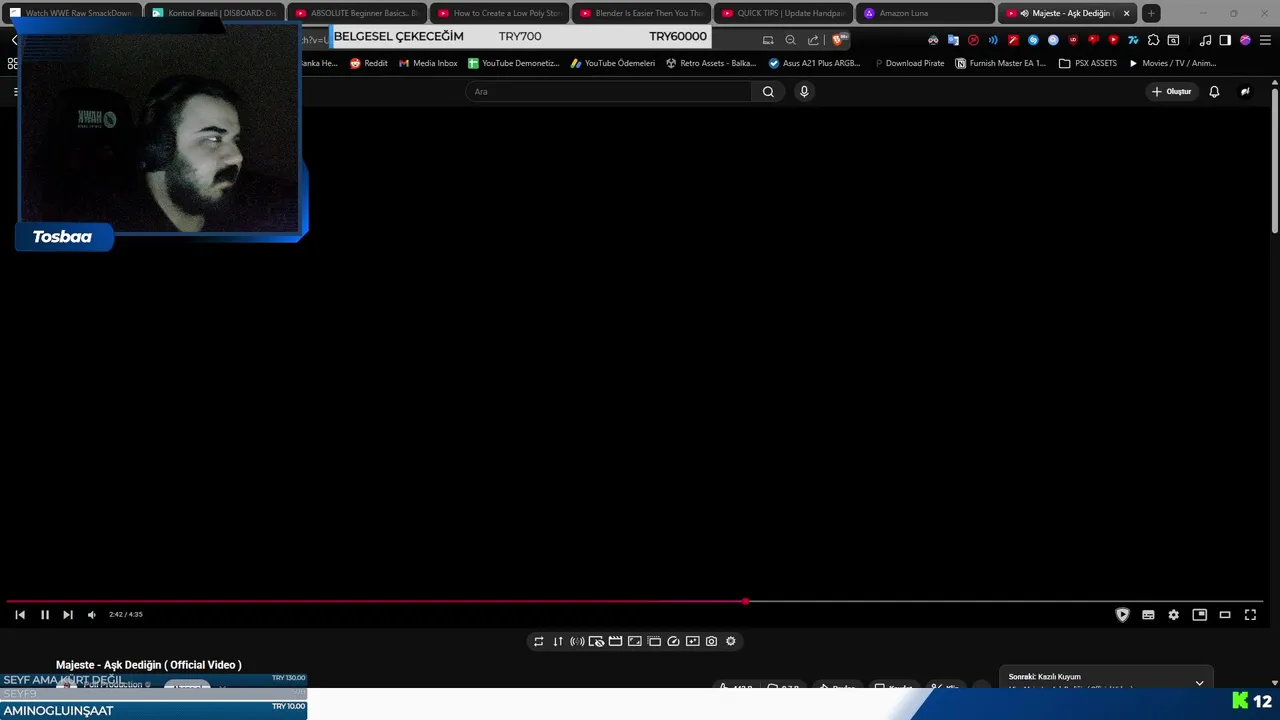
Task: Switch to miniplayer mode
Action: (1200, 615)
